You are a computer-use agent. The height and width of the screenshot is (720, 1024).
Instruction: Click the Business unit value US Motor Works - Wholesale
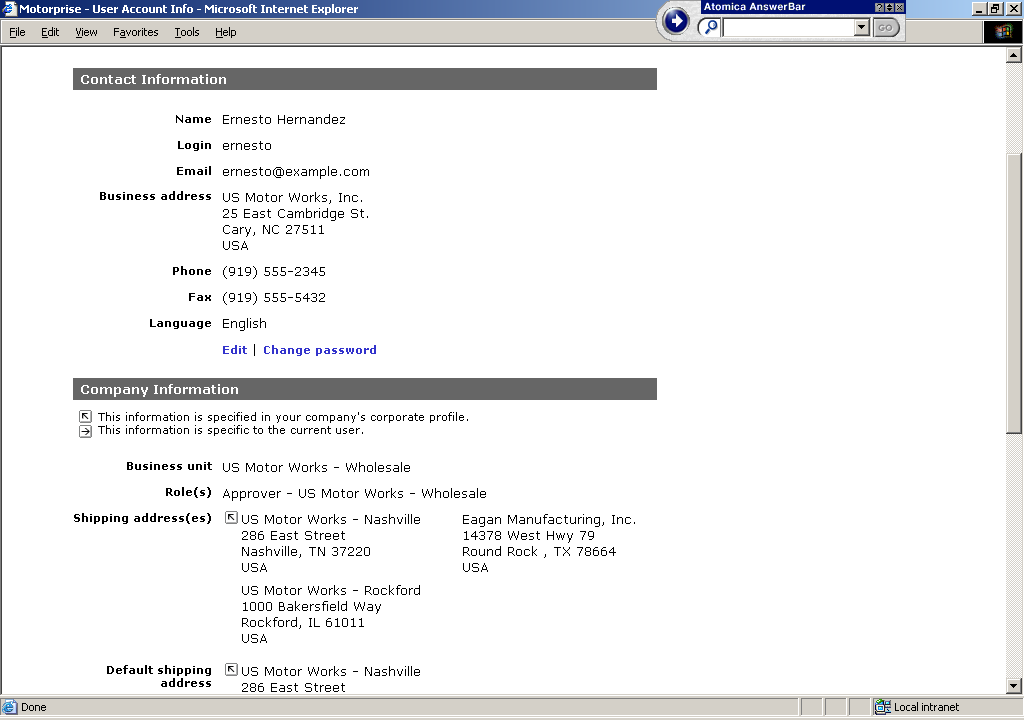pos(316,467)
